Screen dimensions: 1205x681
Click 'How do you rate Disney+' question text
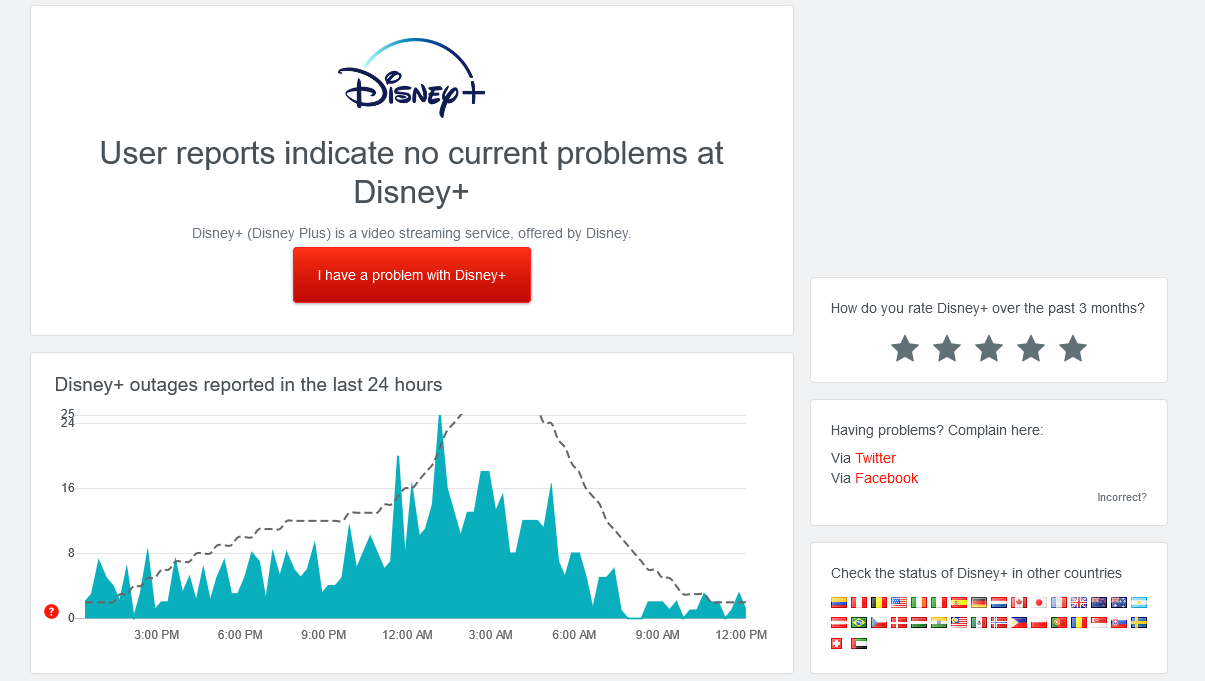(x=988, y=308)
